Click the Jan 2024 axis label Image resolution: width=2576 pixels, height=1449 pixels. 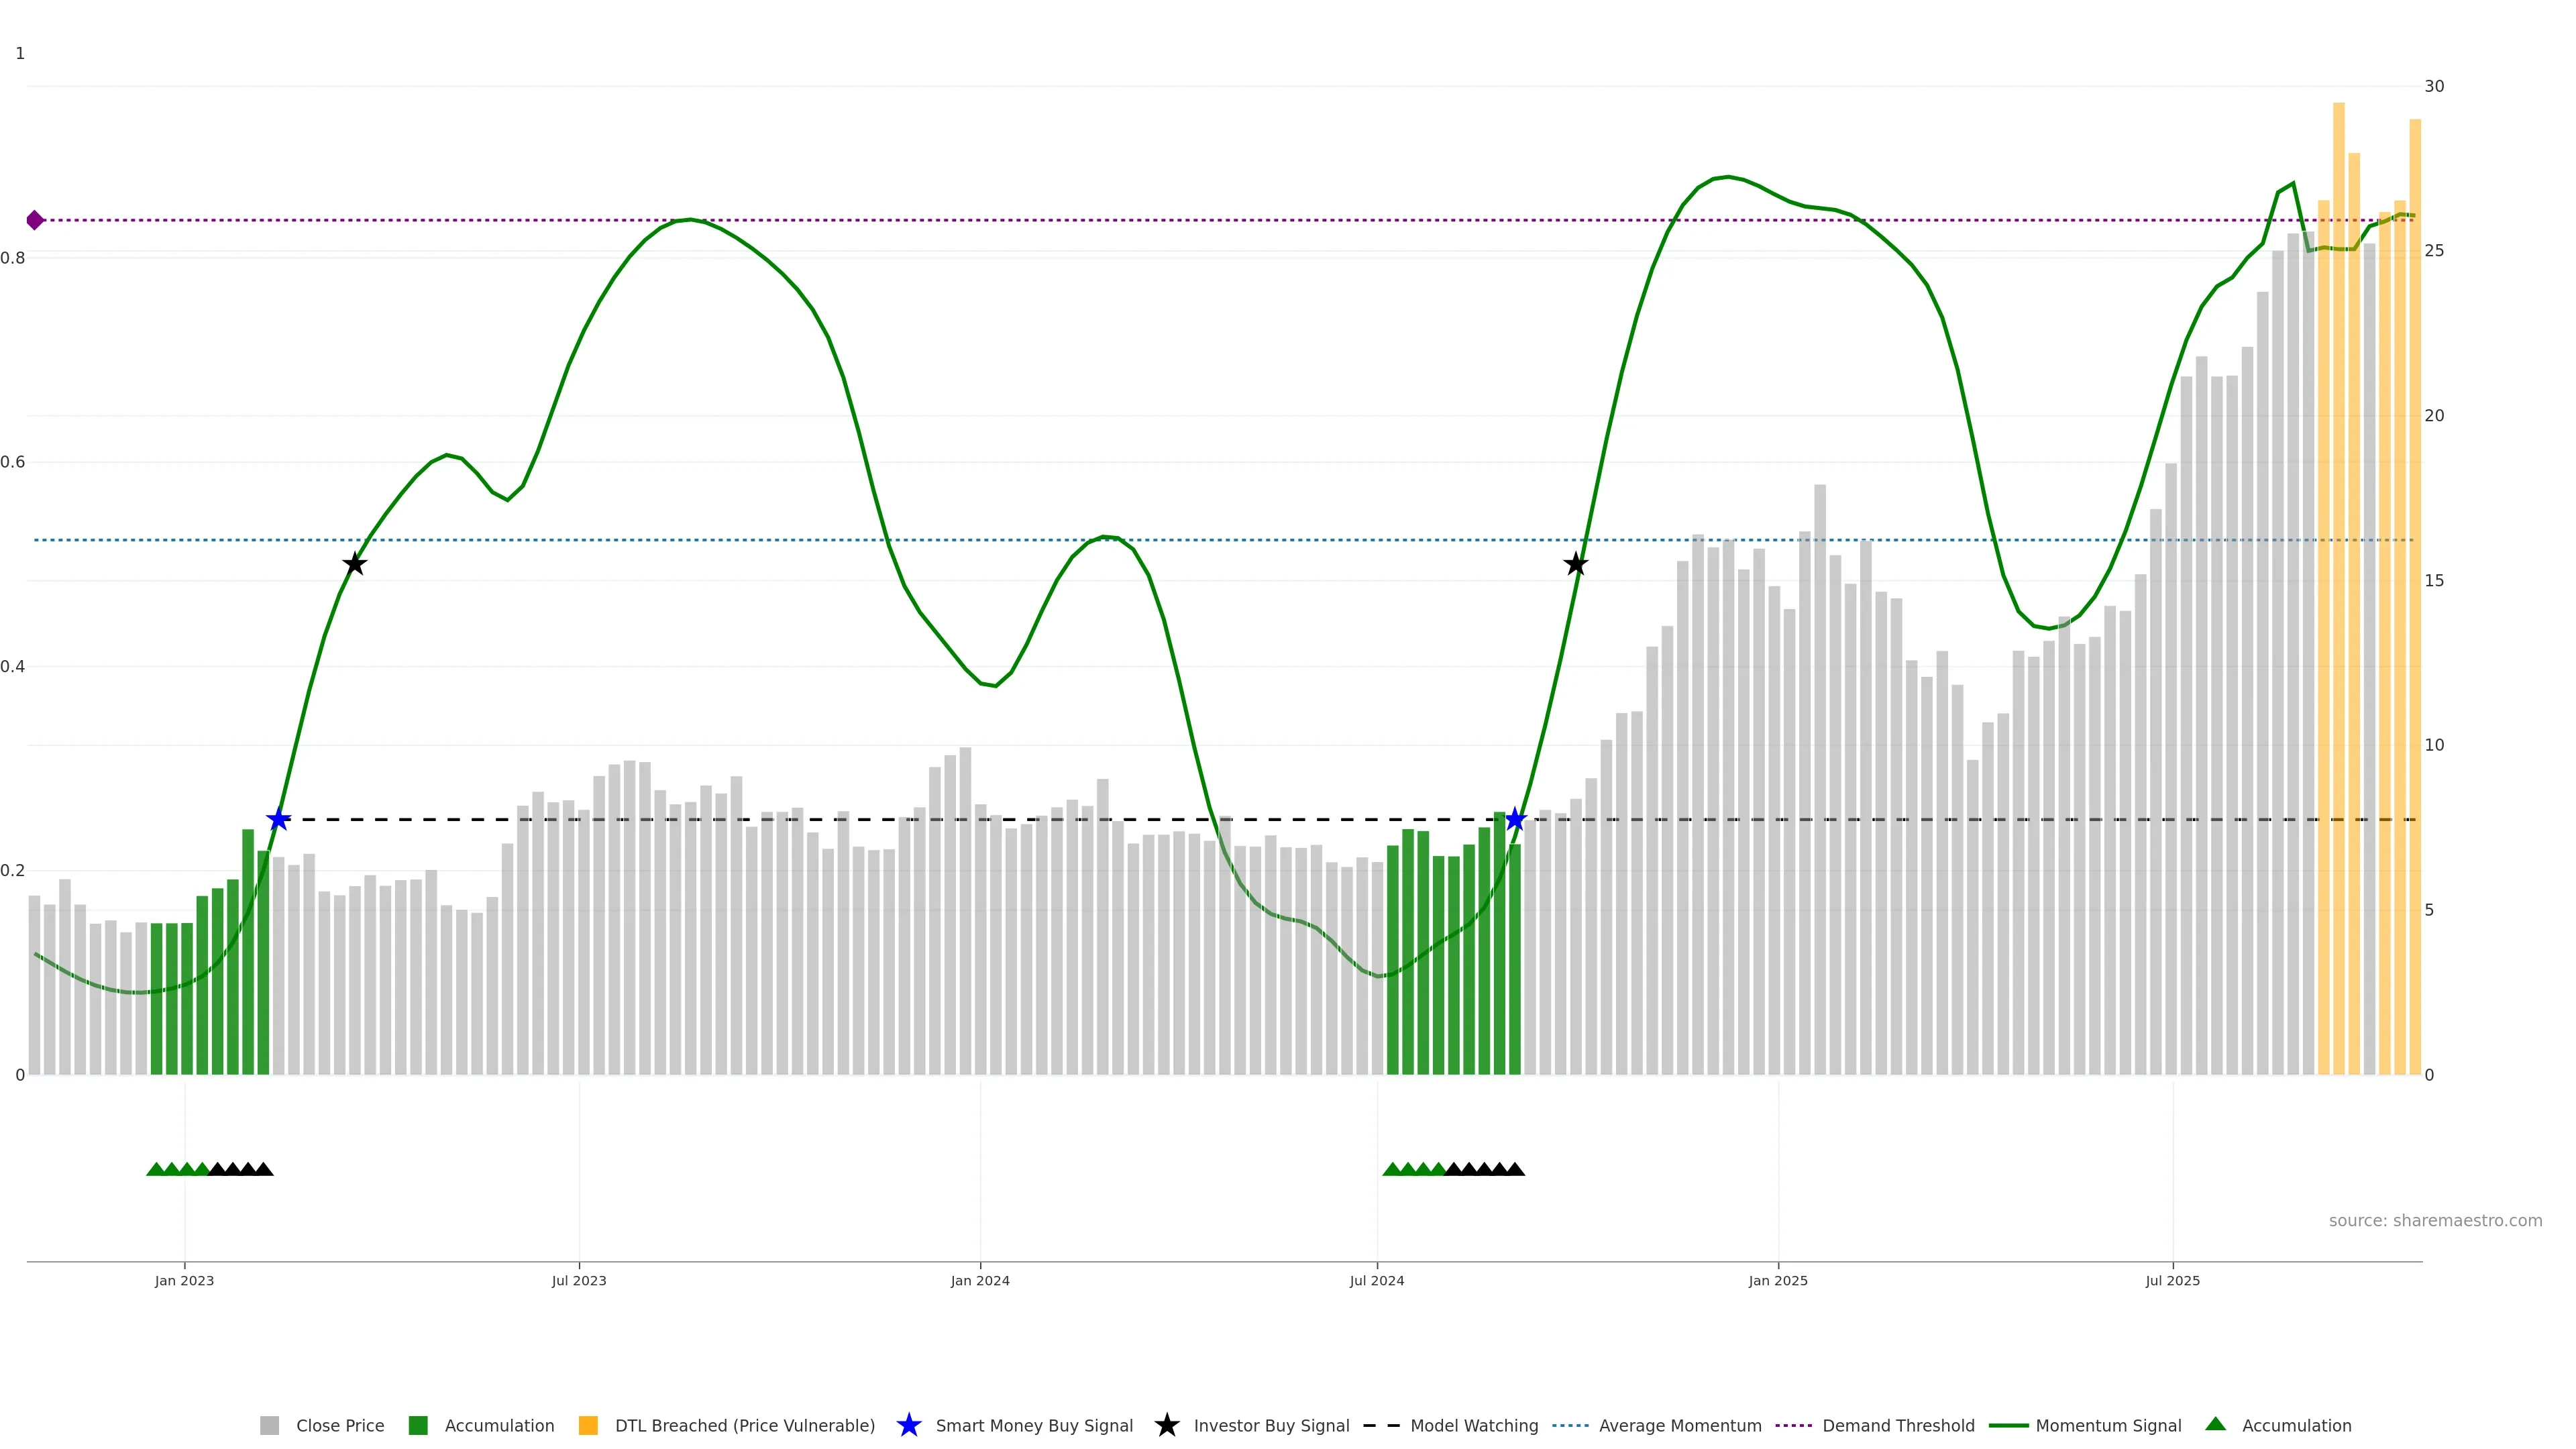coord(979,1281)
